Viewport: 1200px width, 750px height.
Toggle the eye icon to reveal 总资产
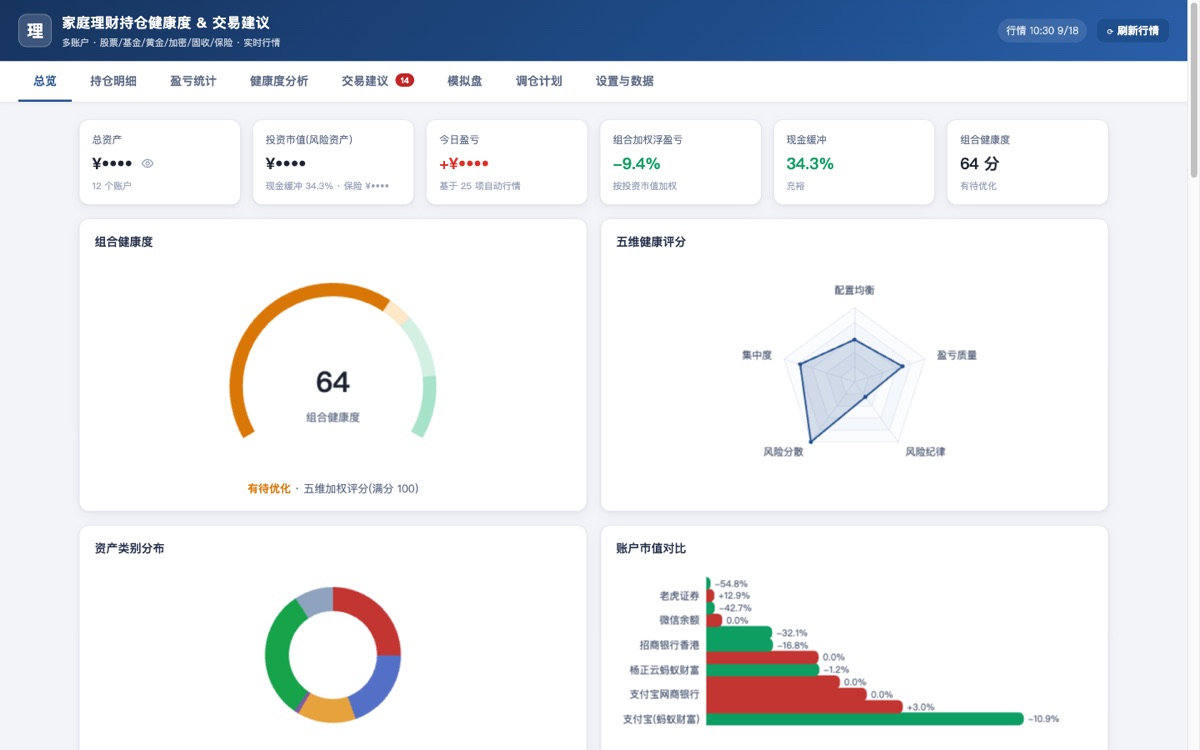(147, 163)
